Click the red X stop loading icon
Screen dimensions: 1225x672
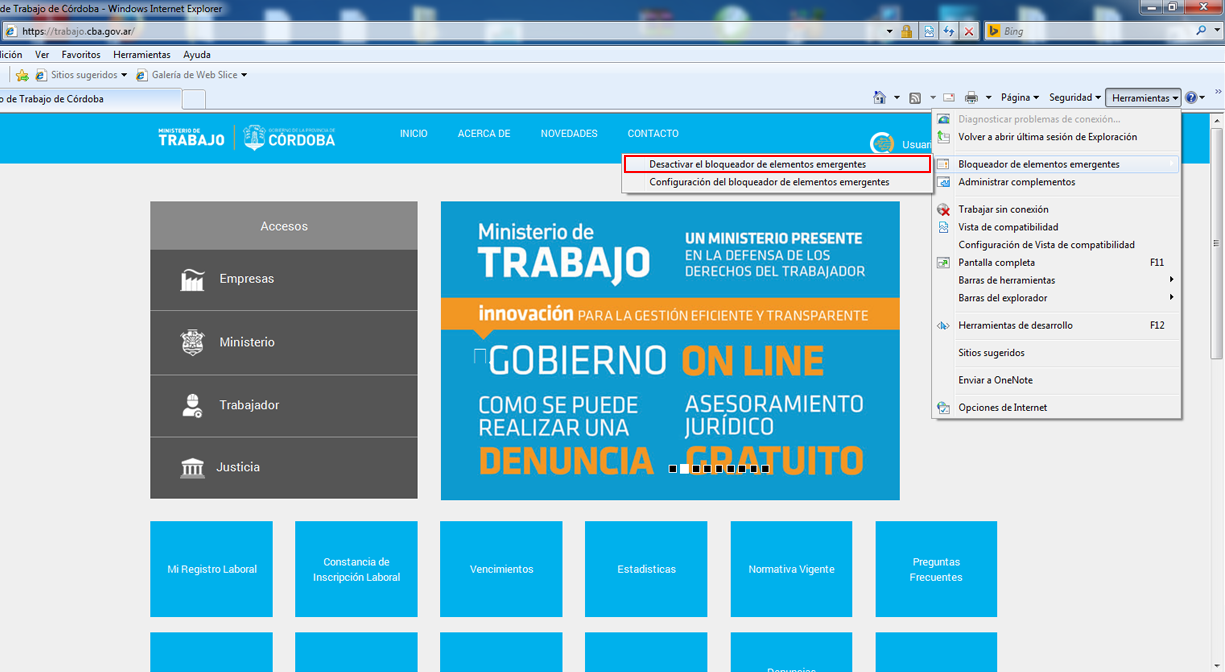[968, 32]
